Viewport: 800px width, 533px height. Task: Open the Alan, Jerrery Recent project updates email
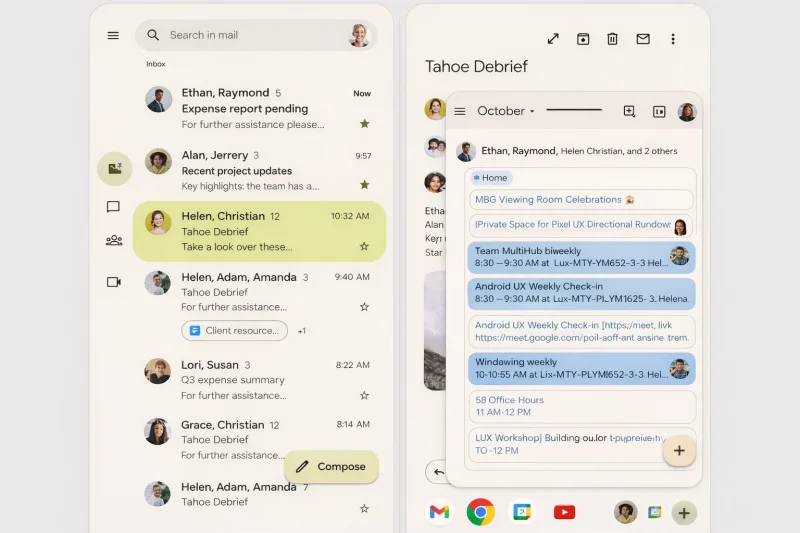click(259, 170)
